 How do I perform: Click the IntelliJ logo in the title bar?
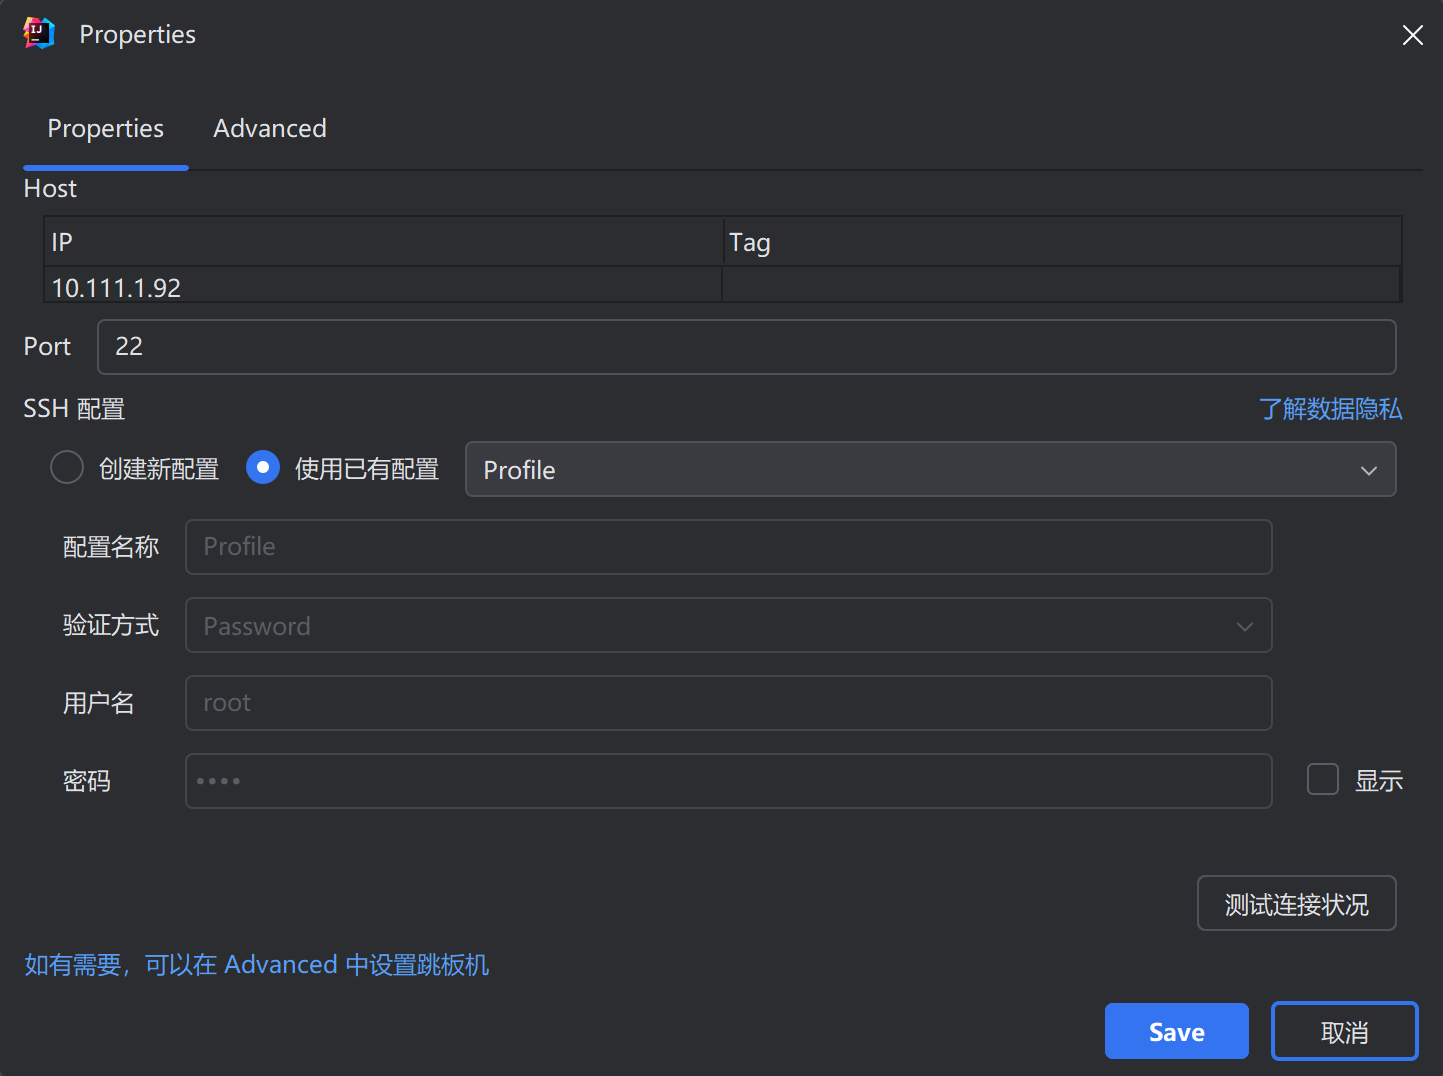[x=38, y=34]
